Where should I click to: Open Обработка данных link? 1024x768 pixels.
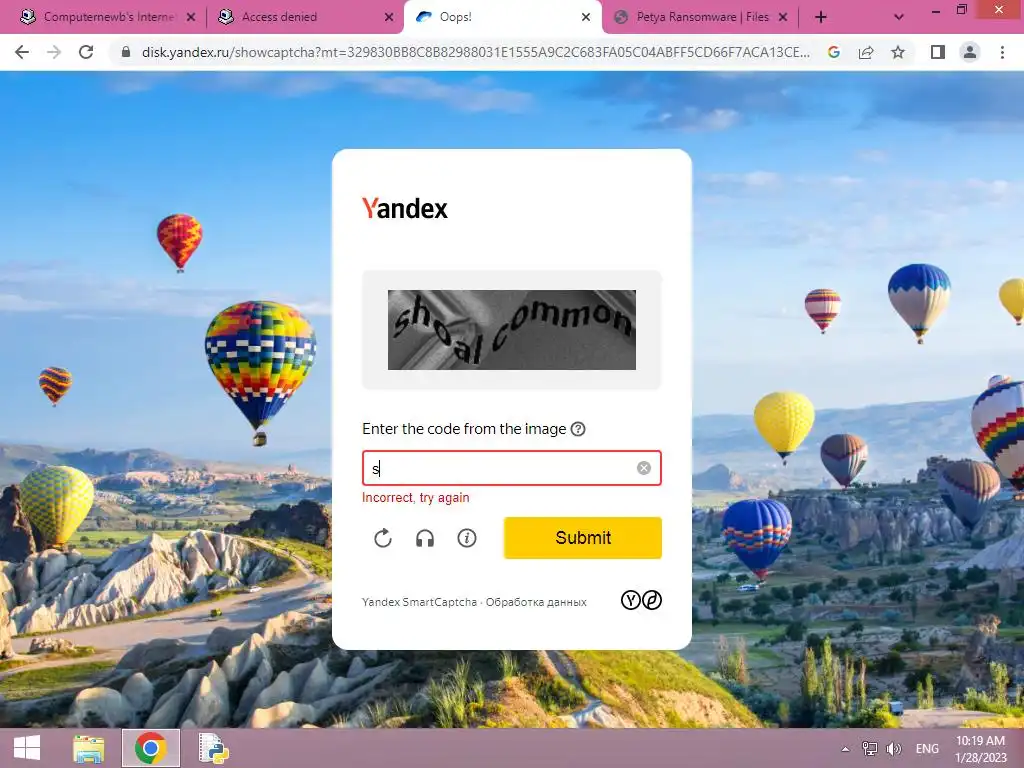pyautogui.click(x=536, y=602)
